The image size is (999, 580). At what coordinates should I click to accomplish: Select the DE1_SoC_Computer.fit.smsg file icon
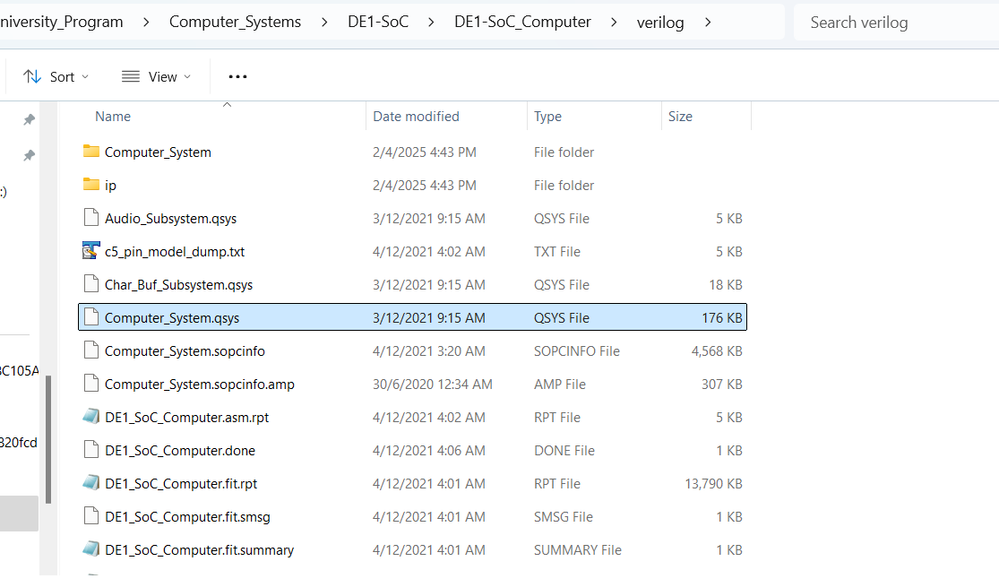[x=91, y=516]
